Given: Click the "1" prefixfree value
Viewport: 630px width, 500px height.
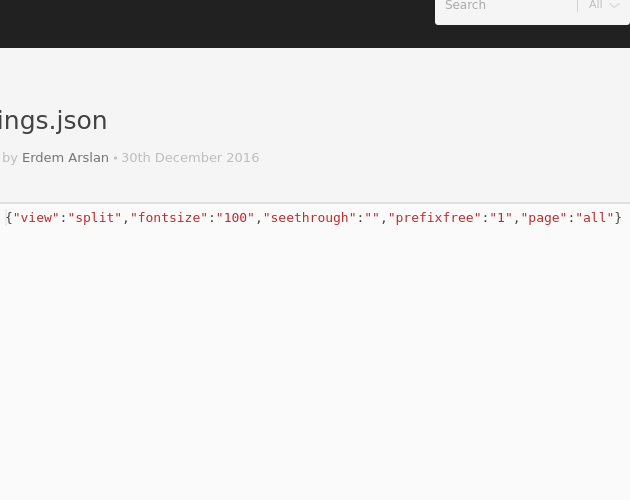Looking at the screenshot, I should coord(501,218).
